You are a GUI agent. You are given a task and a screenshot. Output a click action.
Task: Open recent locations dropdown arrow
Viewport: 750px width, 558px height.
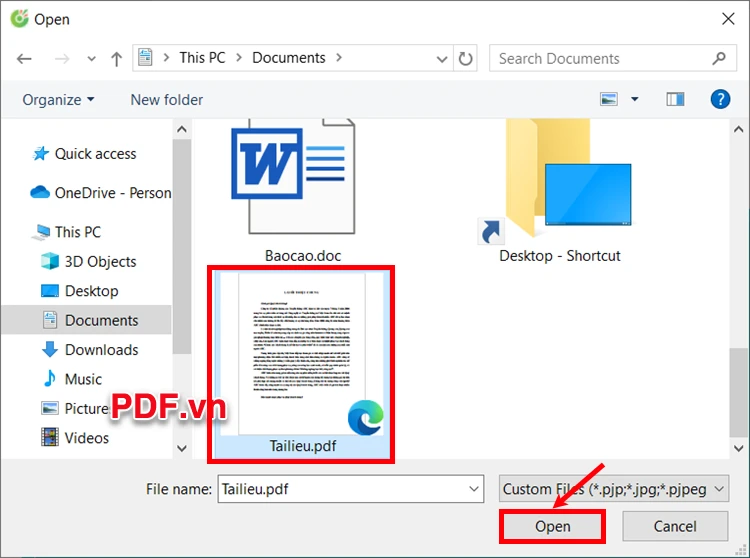(x=91, y=59)
